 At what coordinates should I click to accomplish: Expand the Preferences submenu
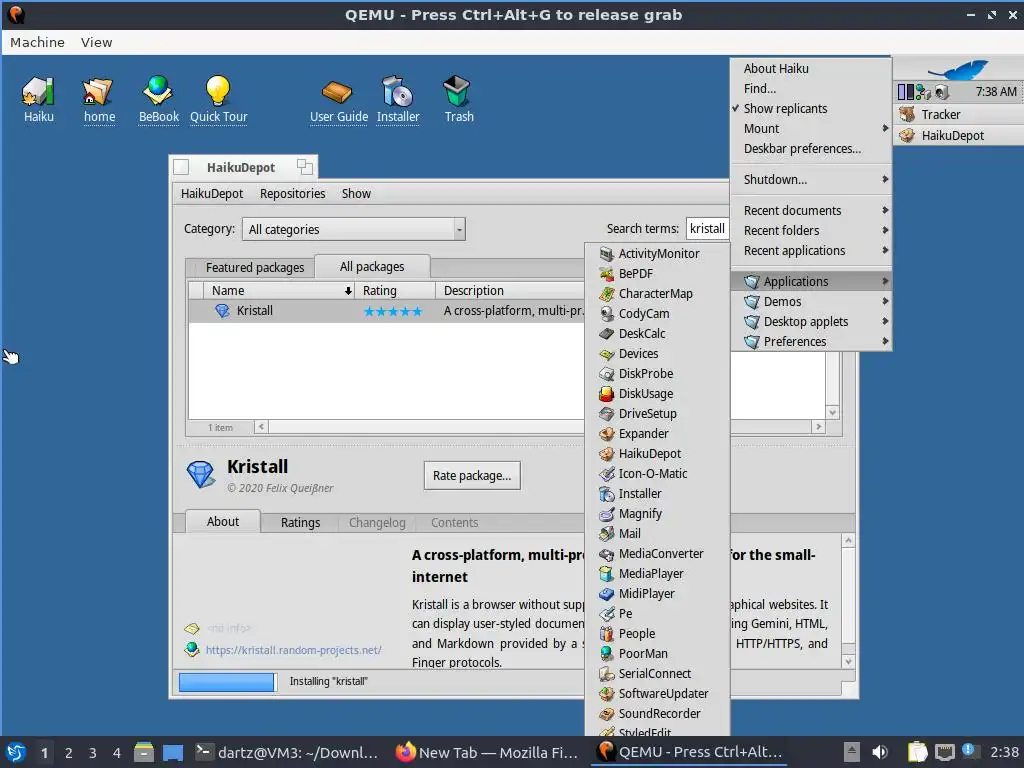click(810, 342)
